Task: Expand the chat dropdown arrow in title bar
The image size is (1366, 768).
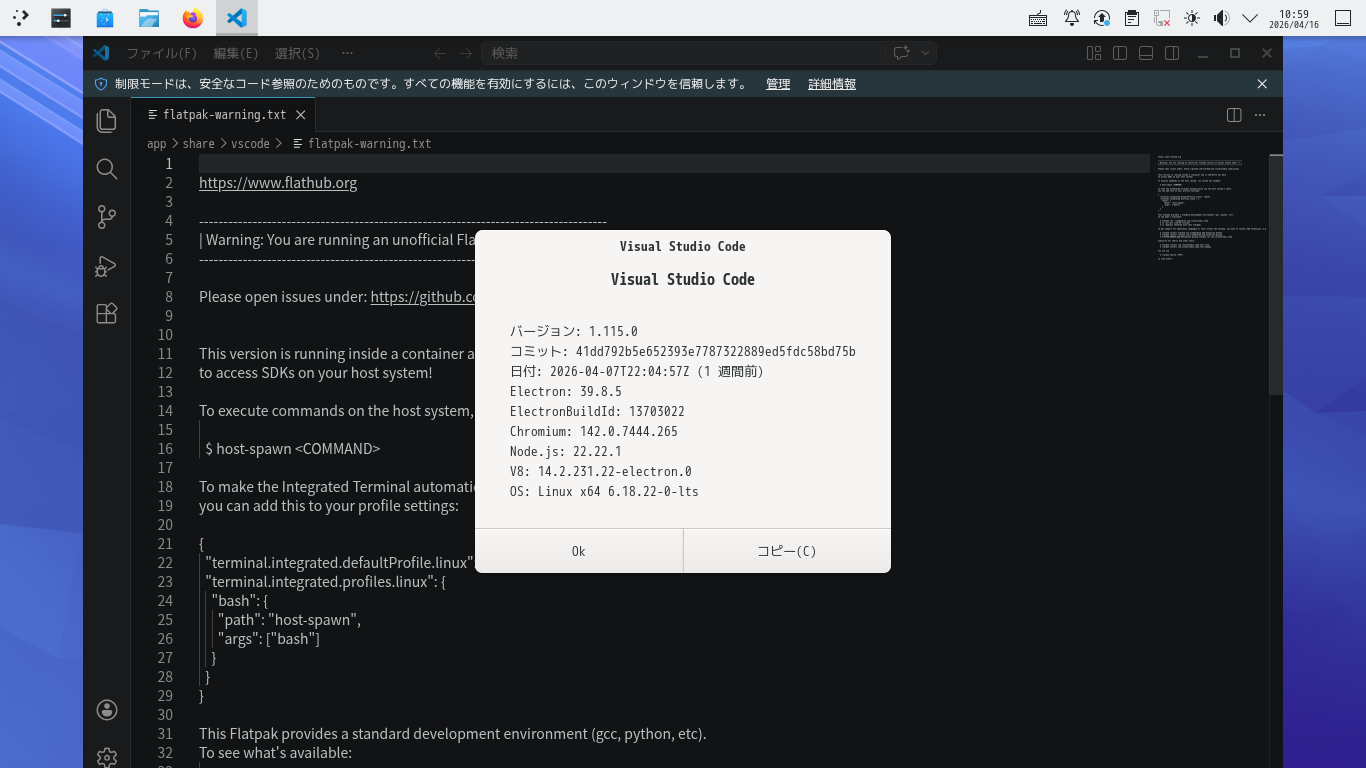Action: [926, 53]
